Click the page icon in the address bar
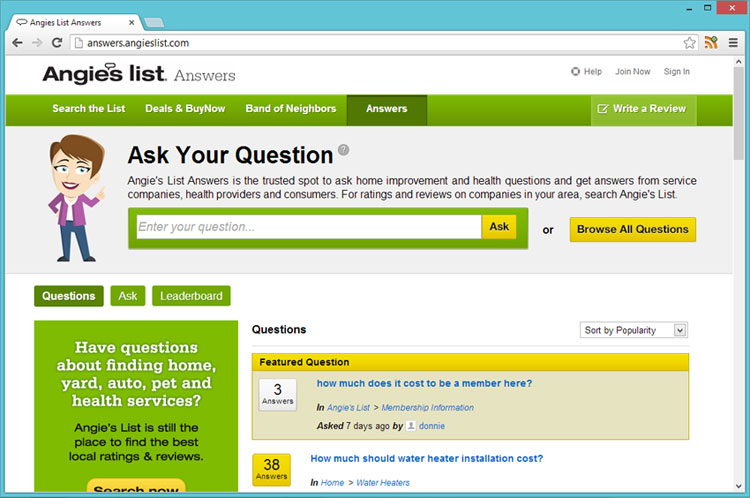Viewport: 750px width, 498px height. tap(79, 43)
